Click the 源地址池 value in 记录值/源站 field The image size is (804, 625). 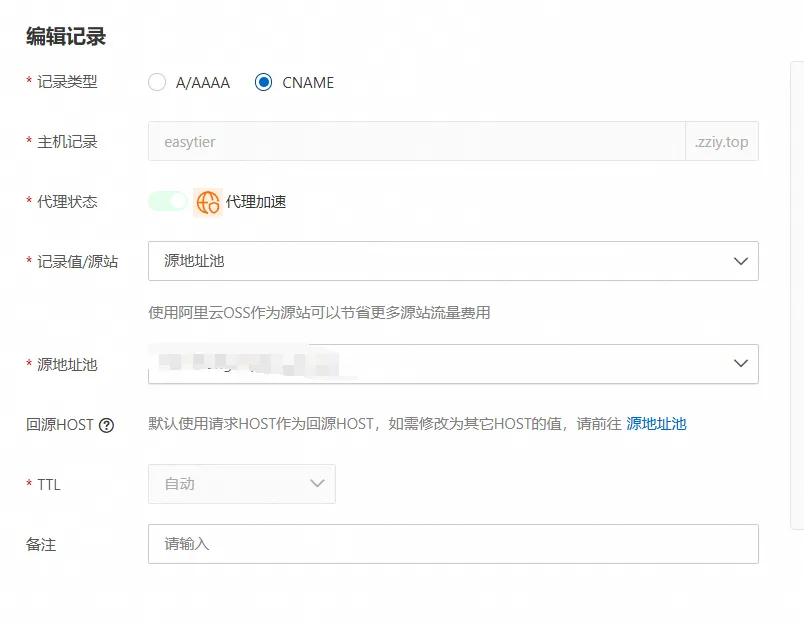coord(195,261)
